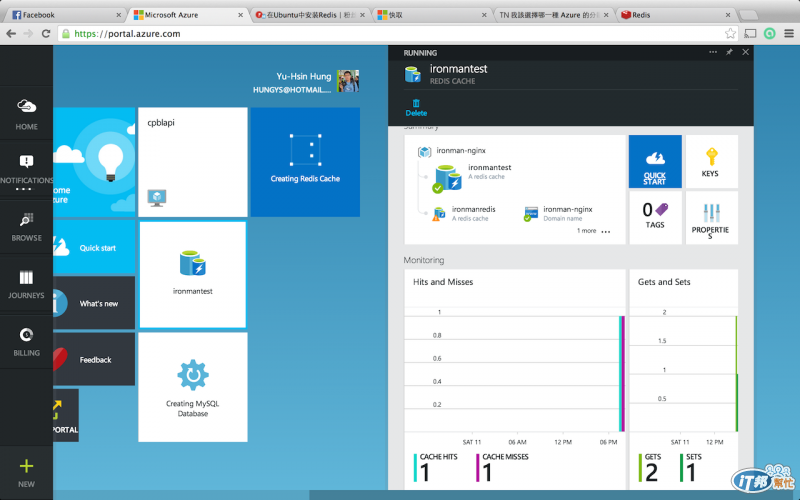Click the Azure welcome lightbulb tile

(94, 162)
